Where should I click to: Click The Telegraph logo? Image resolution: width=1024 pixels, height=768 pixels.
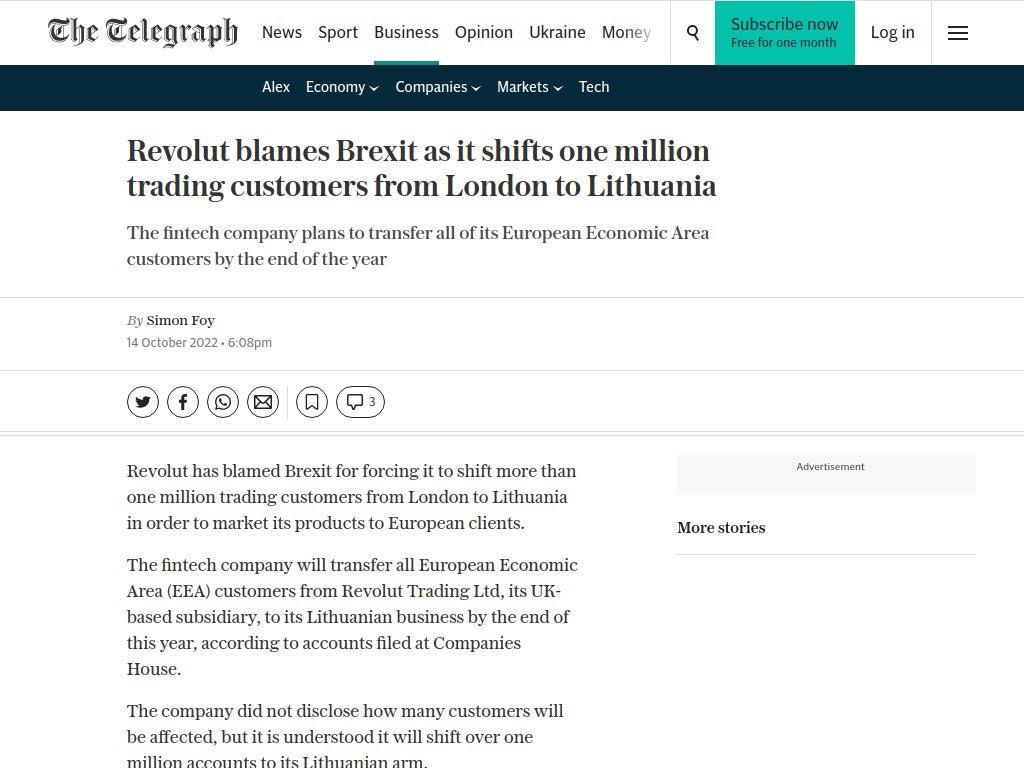142,32
